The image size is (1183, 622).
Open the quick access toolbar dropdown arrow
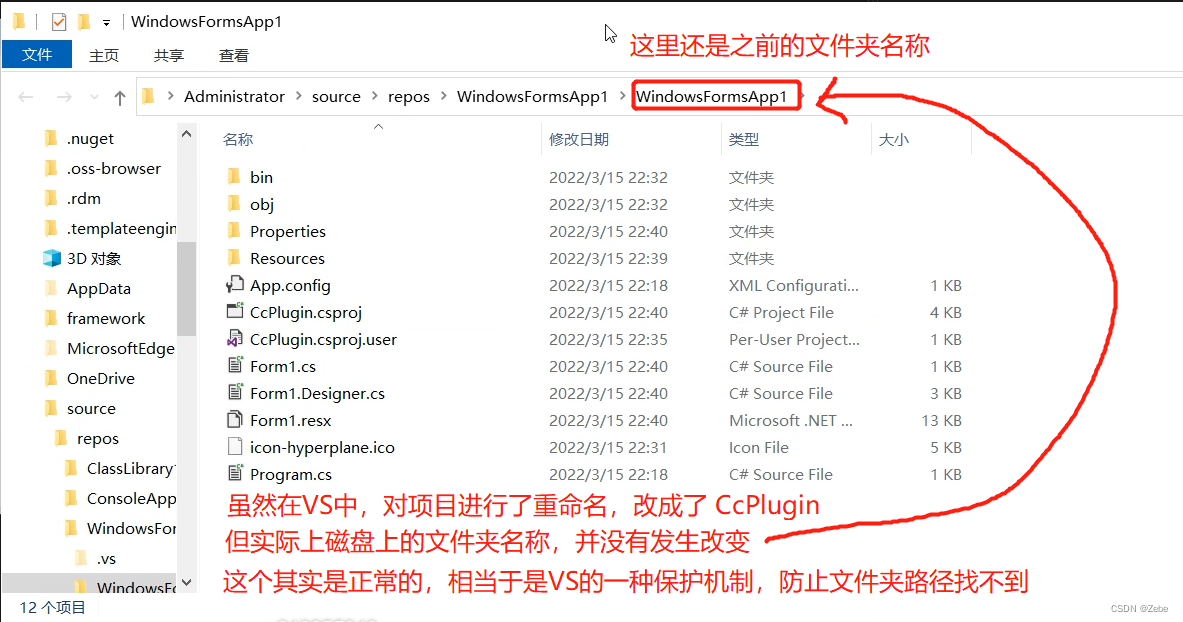click(106, 23)
